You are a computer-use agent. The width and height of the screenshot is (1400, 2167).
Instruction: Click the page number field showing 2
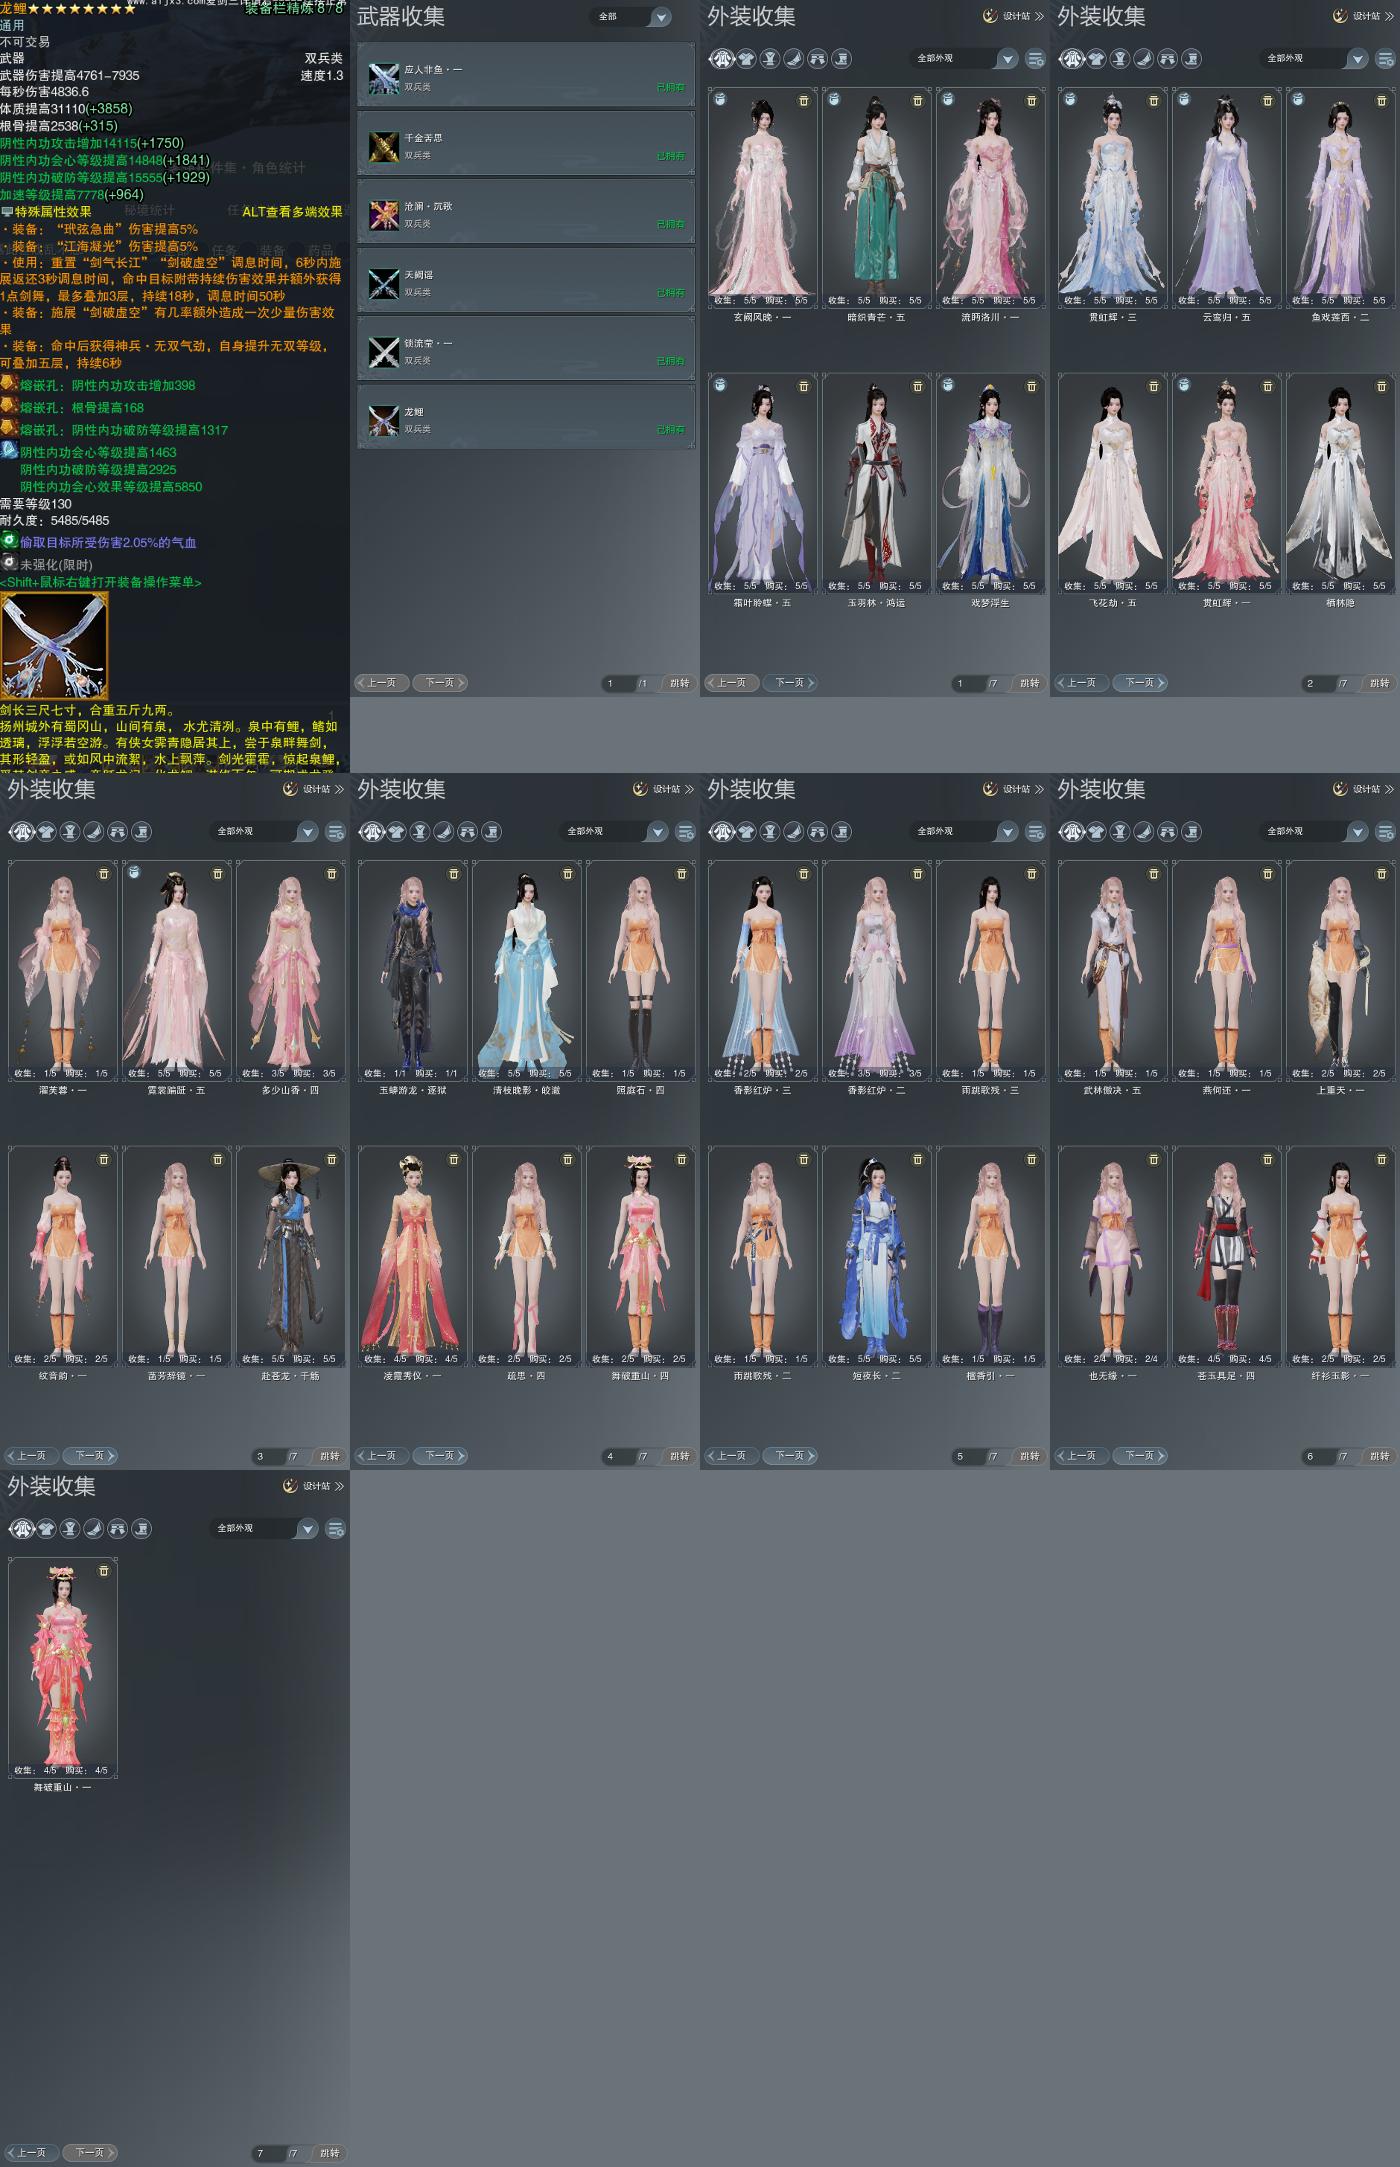point(1318,684)
